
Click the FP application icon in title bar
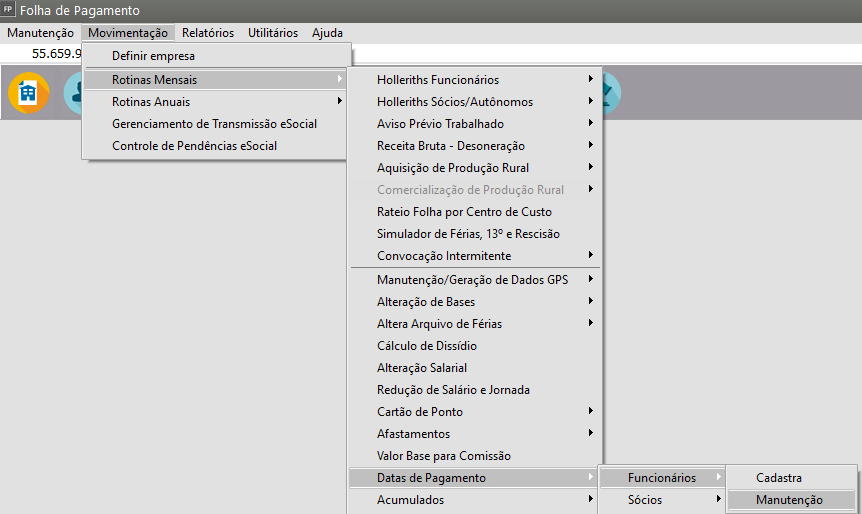9,10
